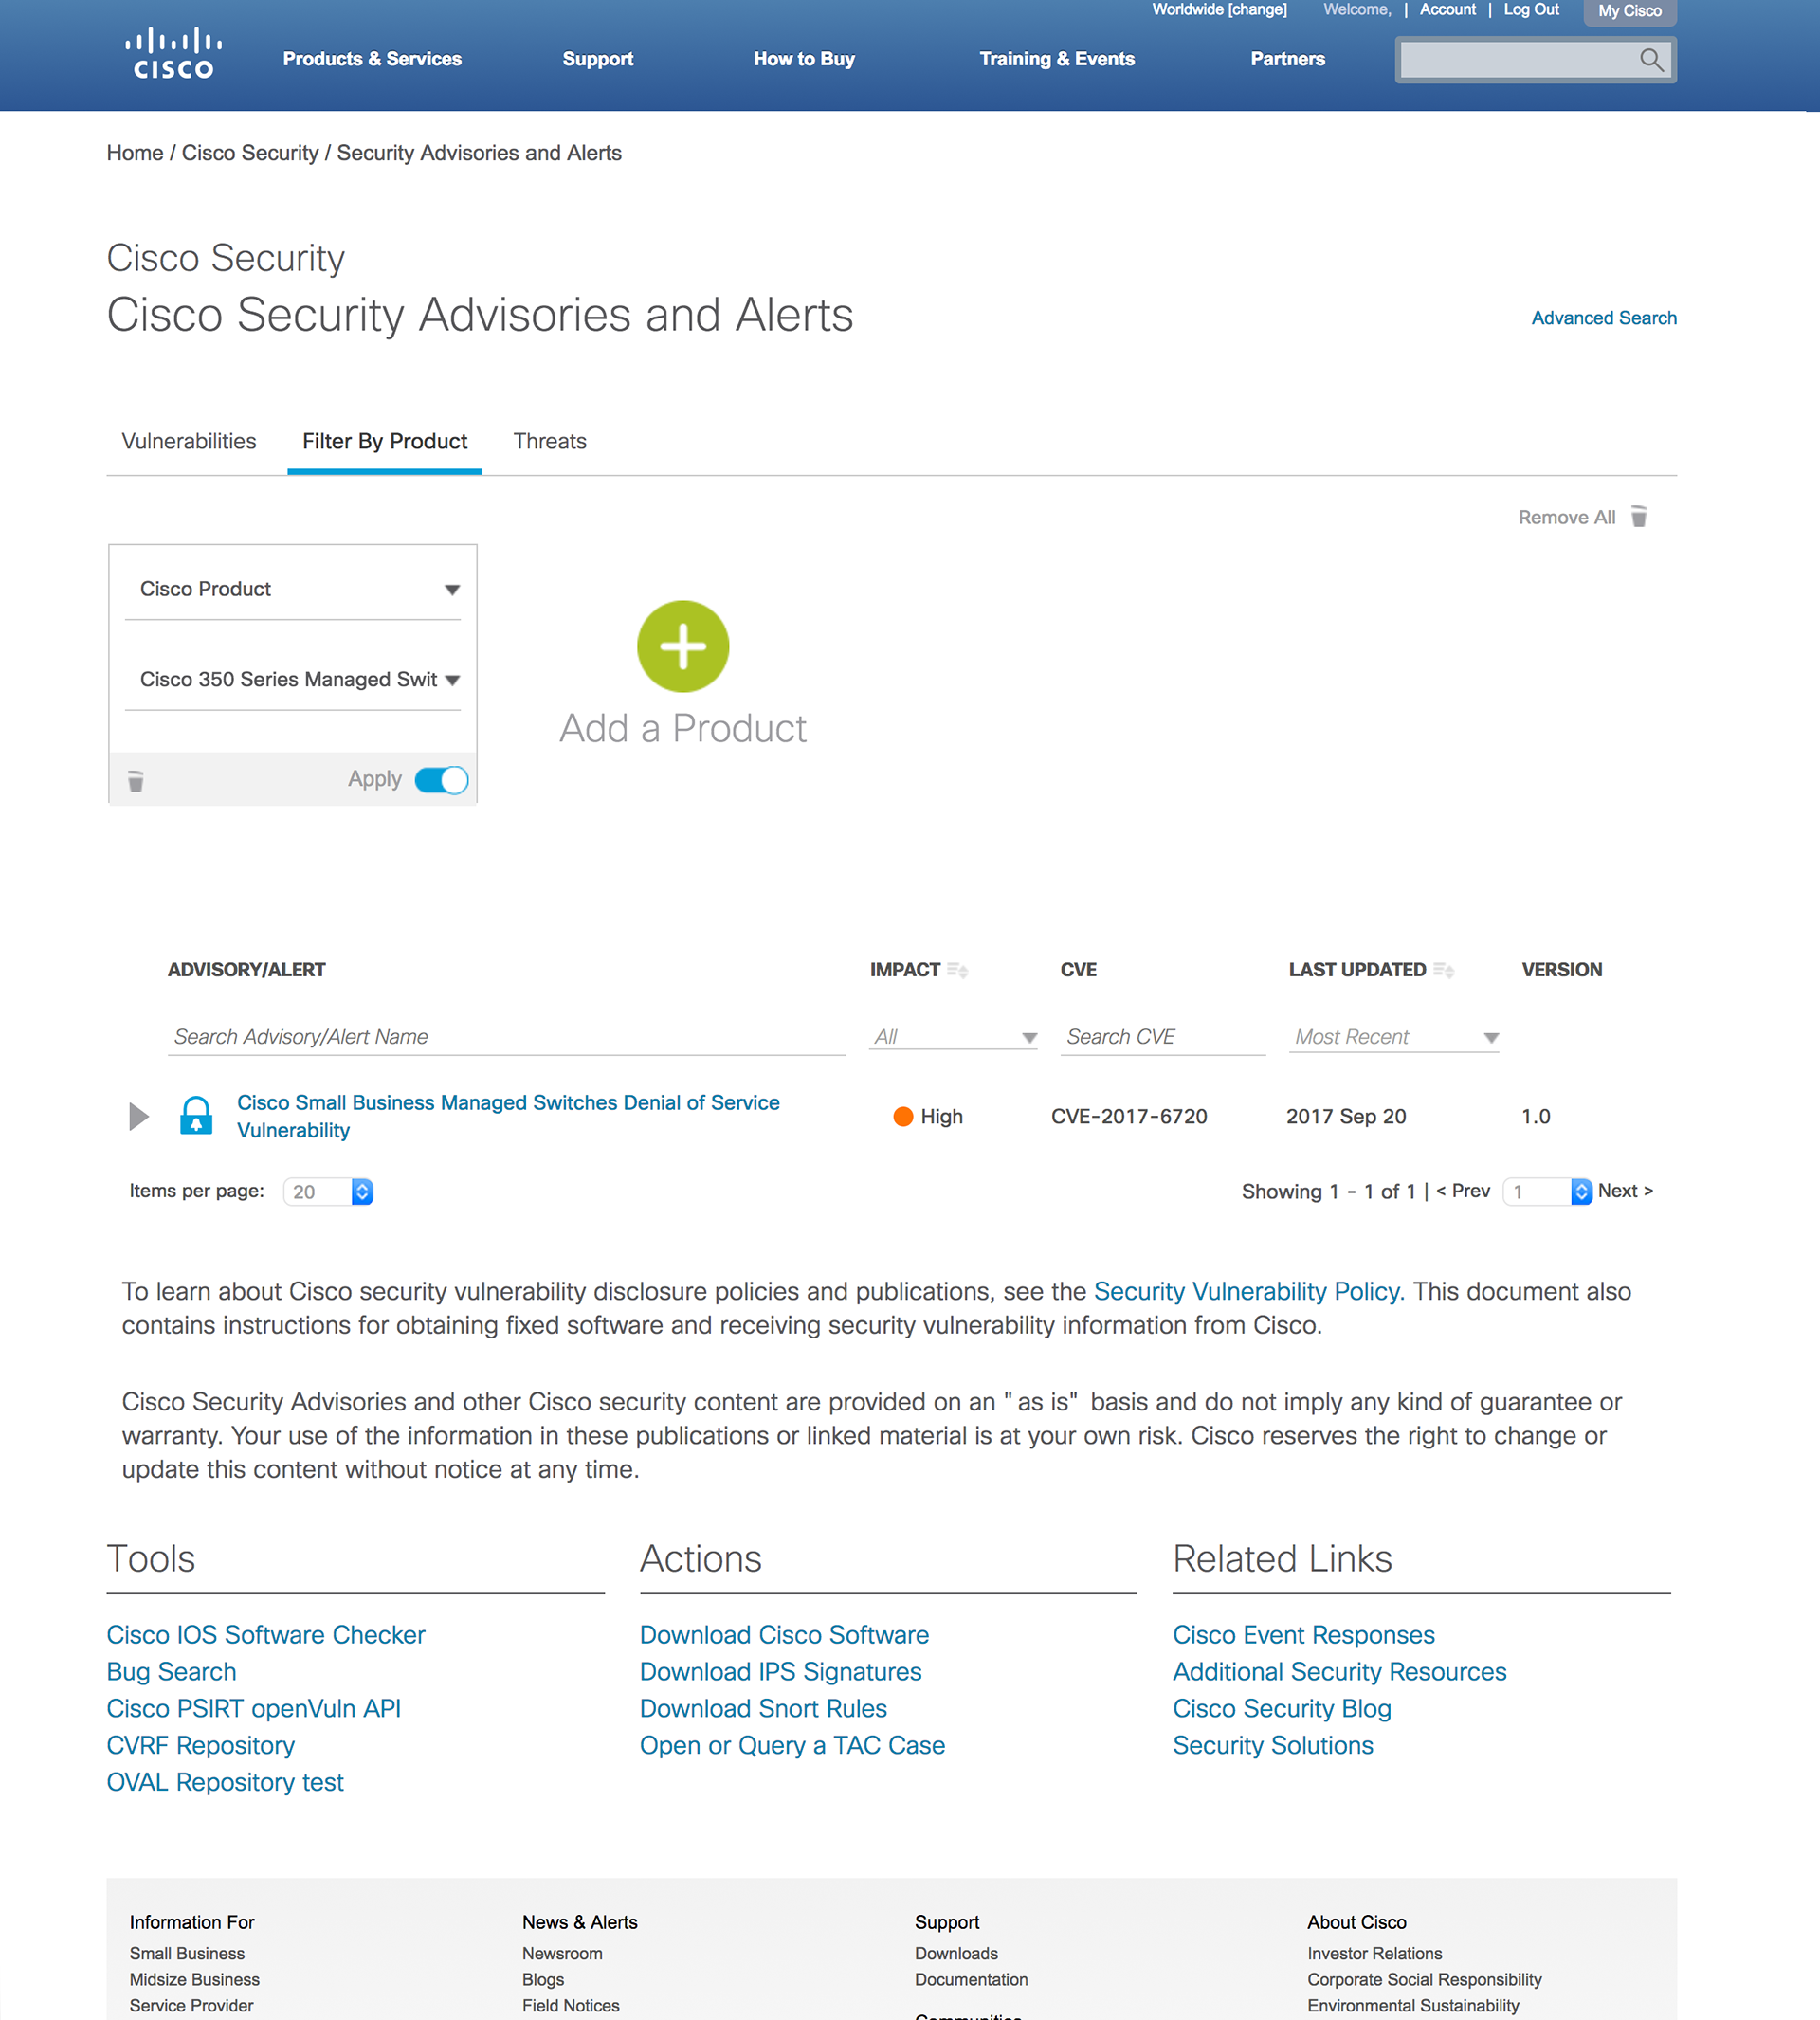This screenshot has height=2020, width=1820.
Task: Click Cisco Security in the breadcrumb
Action: (x=250, y=153)
